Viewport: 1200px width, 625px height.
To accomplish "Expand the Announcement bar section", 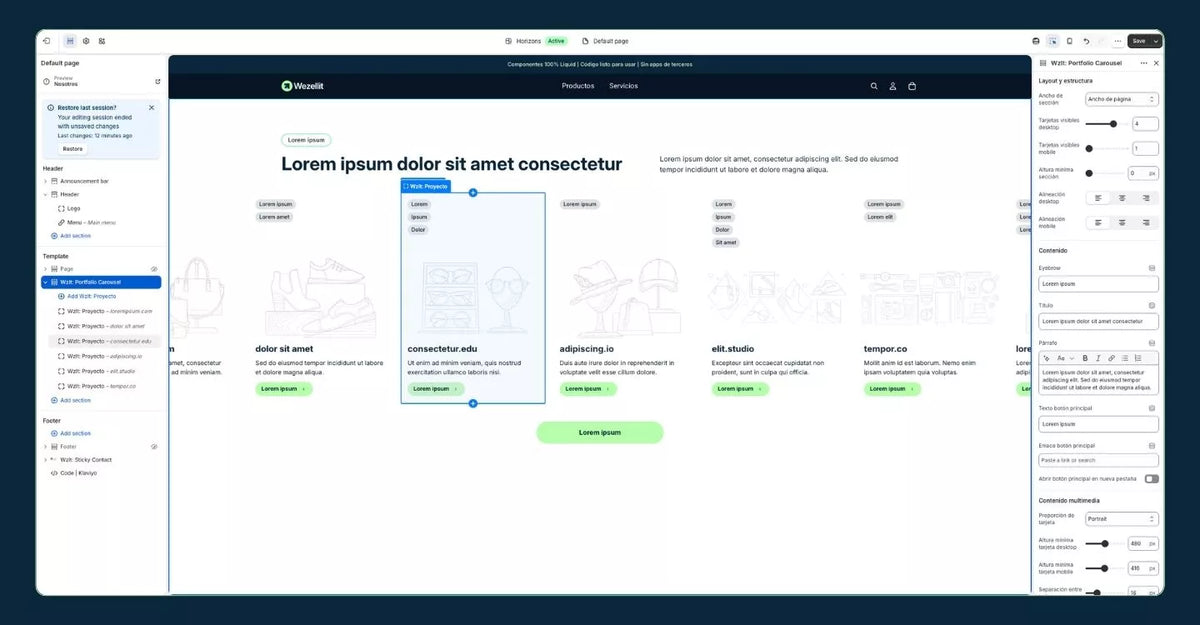I will [45, 181].
